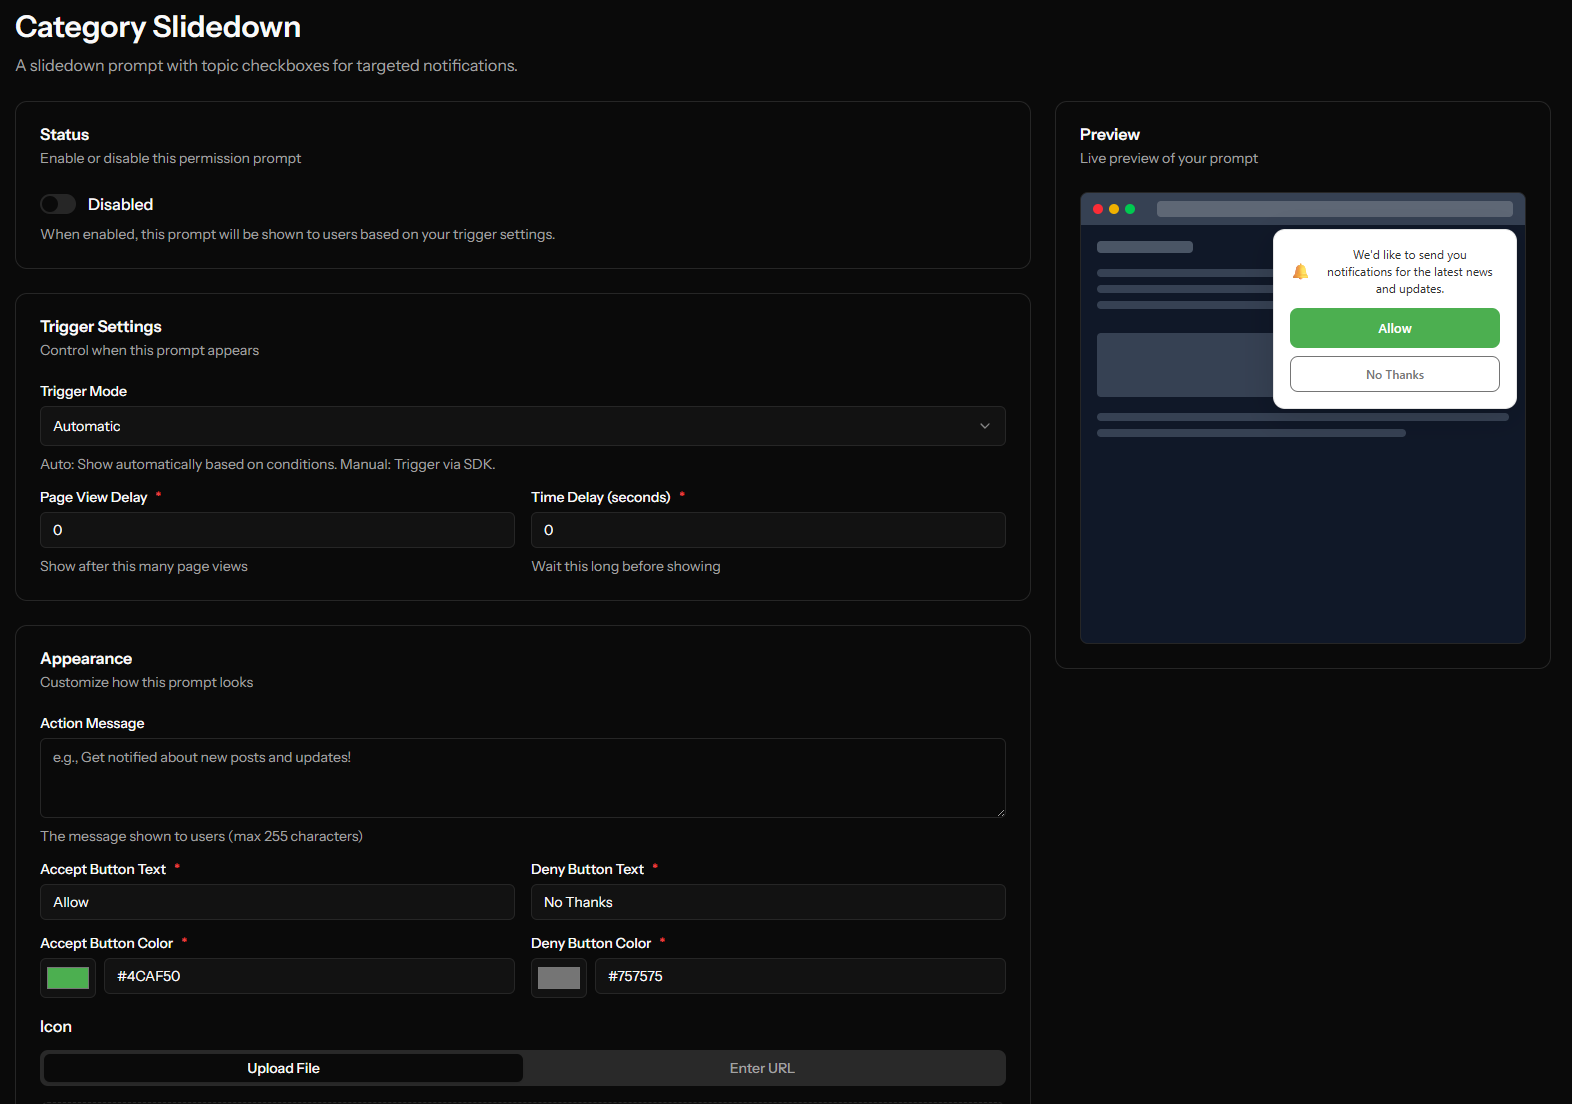Click 'Wait this long before showing' hint
The image size is (1572, 1104).
[x=625, y=566]
